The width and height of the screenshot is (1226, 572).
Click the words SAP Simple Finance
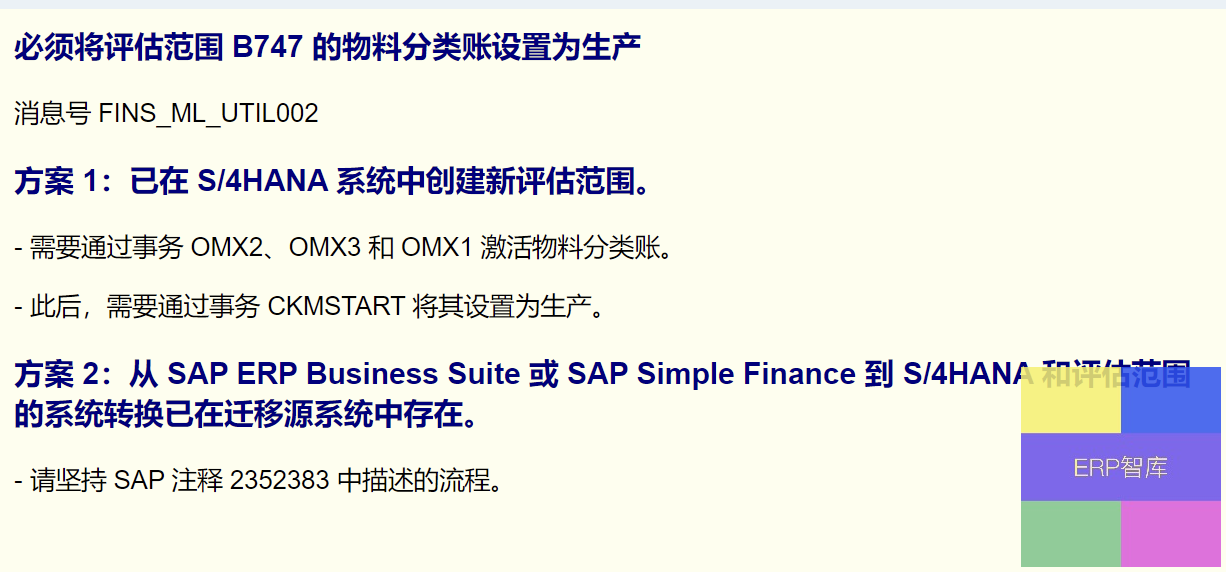[711, 374]
